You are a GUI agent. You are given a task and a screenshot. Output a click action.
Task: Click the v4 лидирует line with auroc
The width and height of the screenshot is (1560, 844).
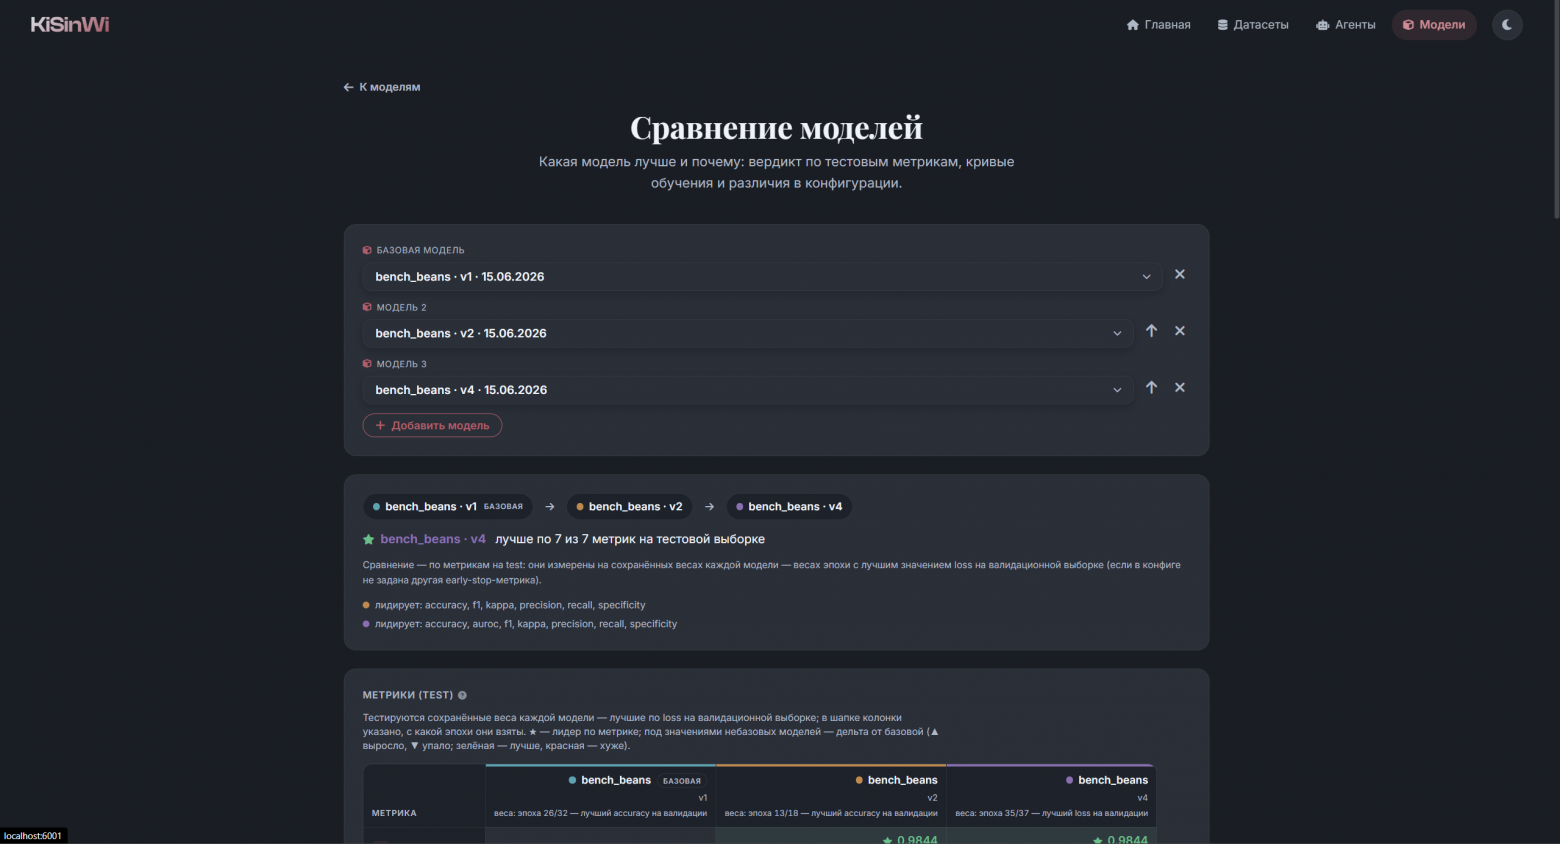520,624
